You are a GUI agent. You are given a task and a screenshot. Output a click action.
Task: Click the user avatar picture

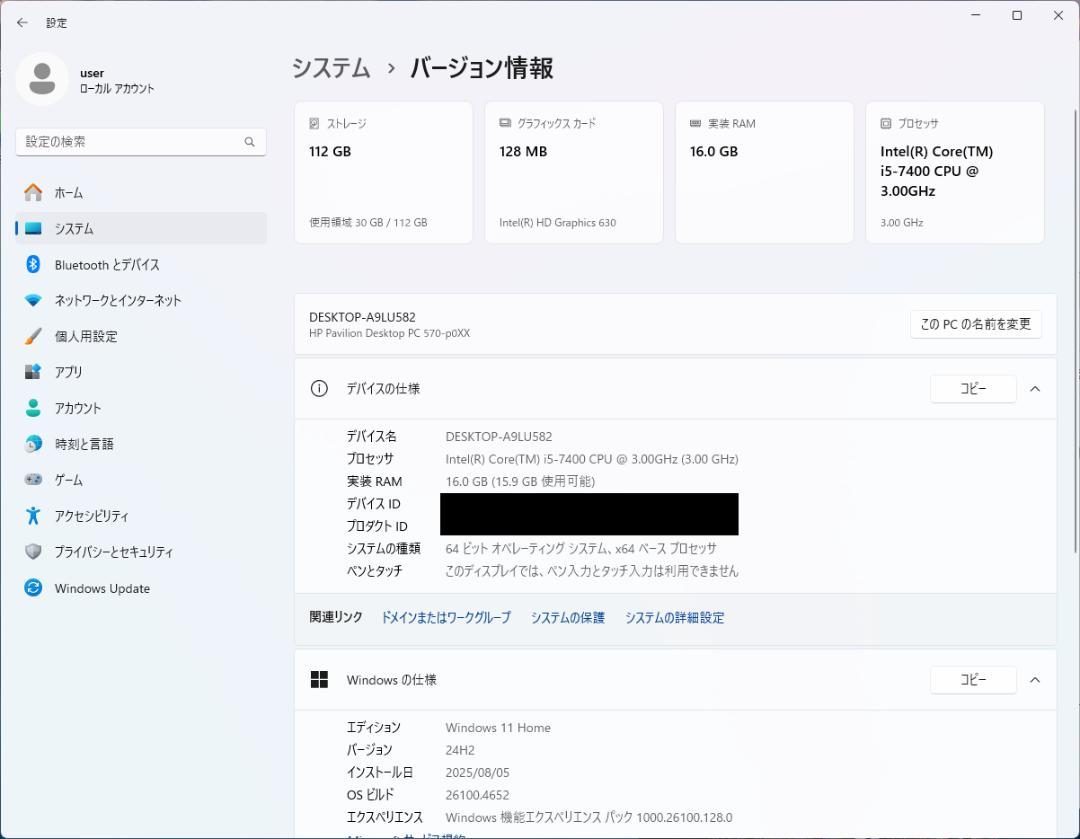[x=42, y=79]
